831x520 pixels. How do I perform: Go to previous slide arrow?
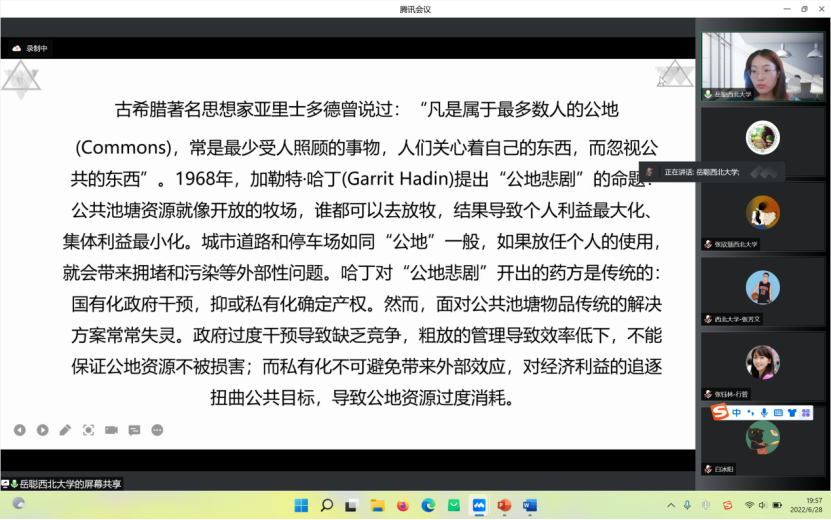pyautogui.click(x=20, y=430)
